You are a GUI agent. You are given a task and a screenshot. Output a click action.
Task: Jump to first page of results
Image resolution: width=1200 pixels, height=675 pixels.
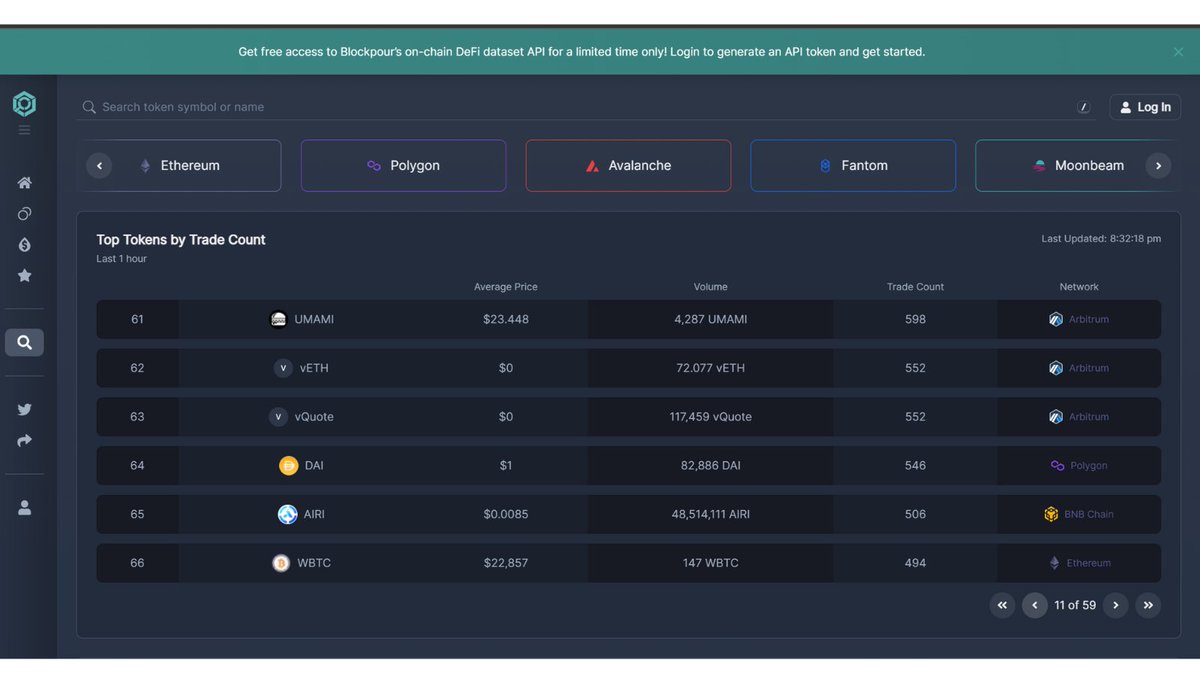click(1002, 605)
